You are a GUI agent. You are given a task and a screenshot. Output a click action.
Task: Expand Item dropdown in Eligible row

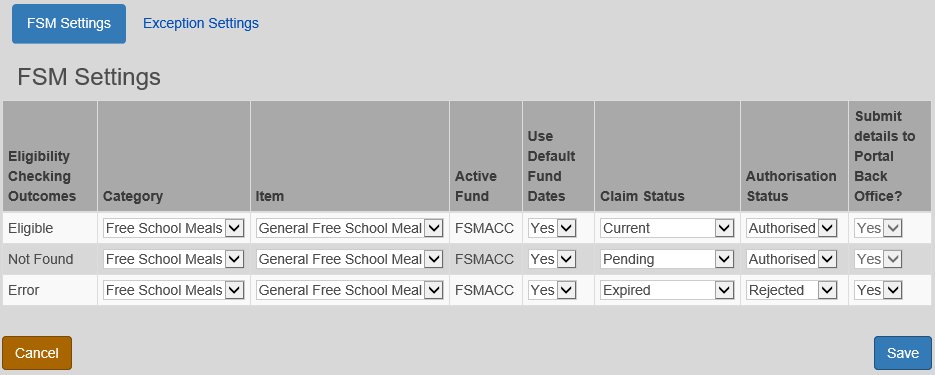click(x=349, y=228)
